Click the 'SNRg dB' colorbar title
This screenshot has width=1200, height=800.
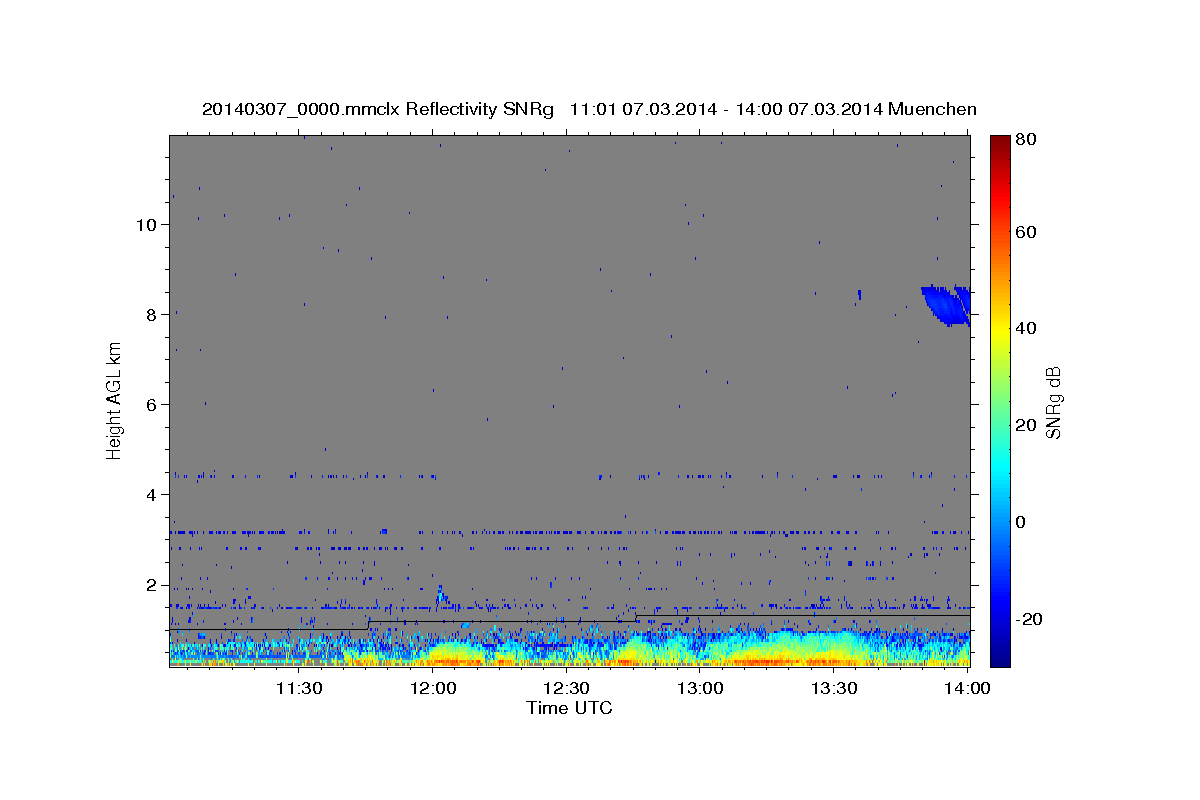click(x=1053, y=402)
